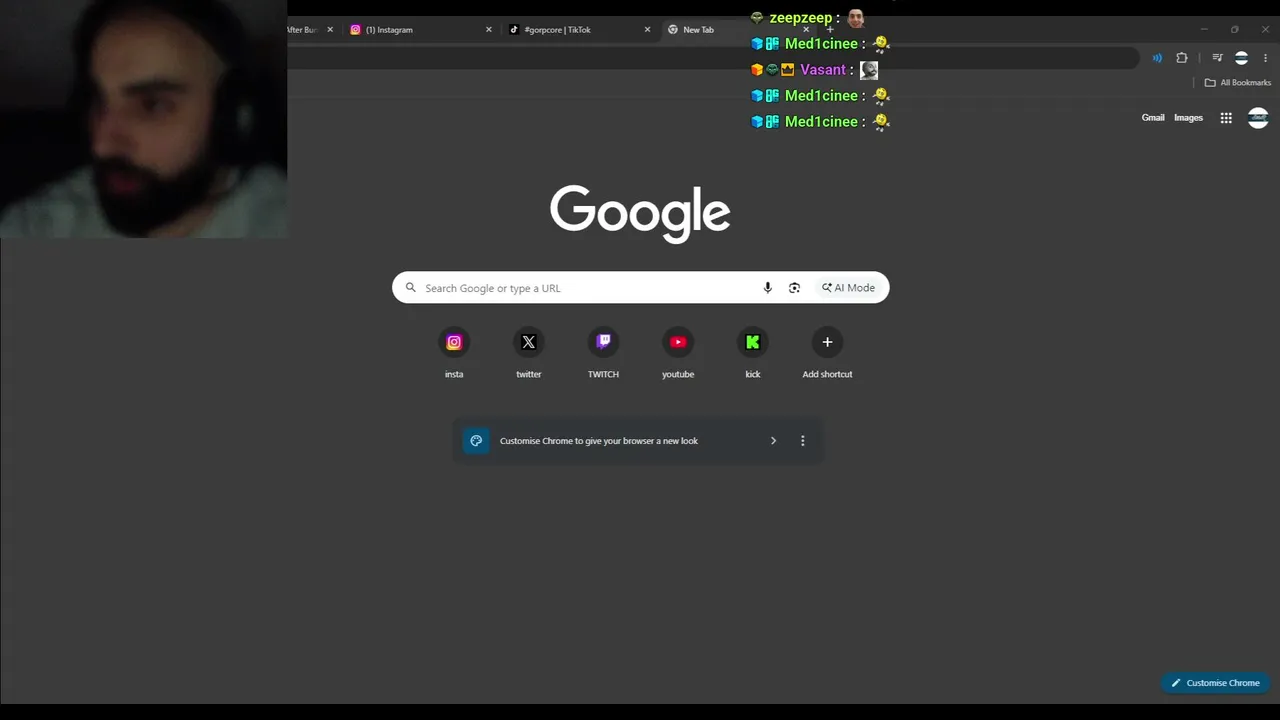The width and height of the screenshot is (1280, 720).
Task: Open the twitter shortcut icon
Action: [529, 342]
